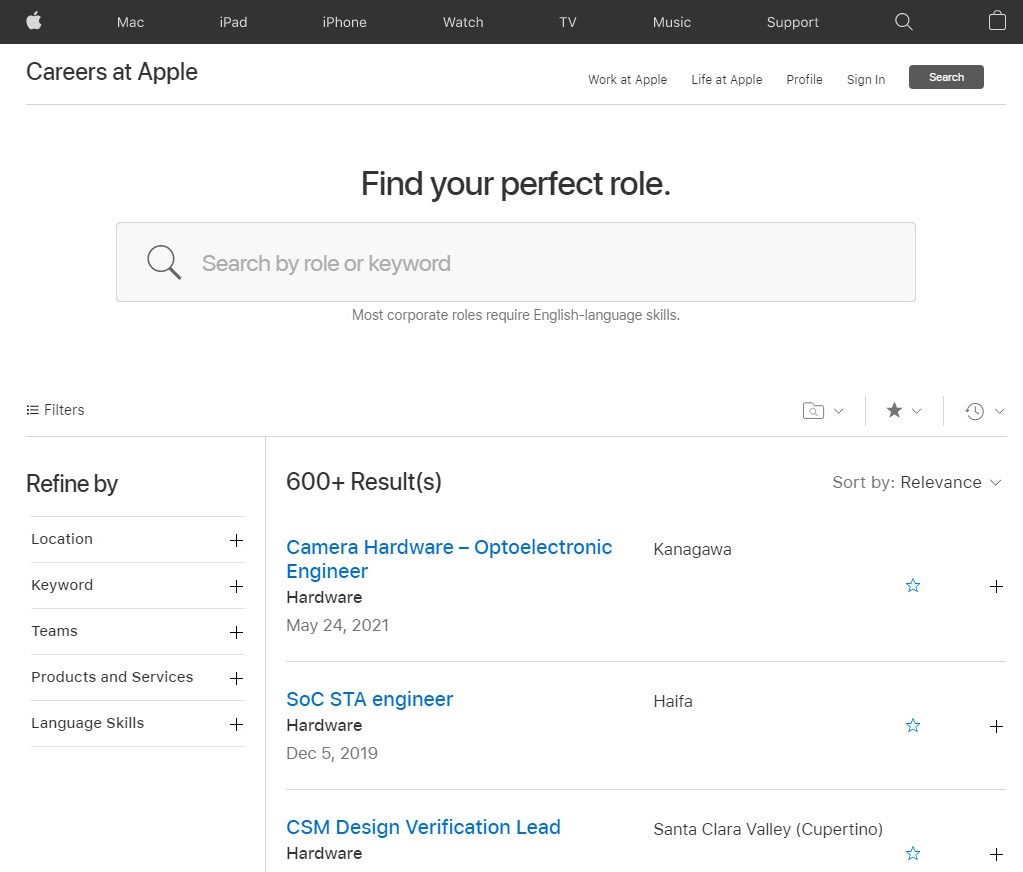Screen dimensions: 1023x872
Task: Open favorites star dropdown
Action: pyautogui.click(x=894, y=411)
